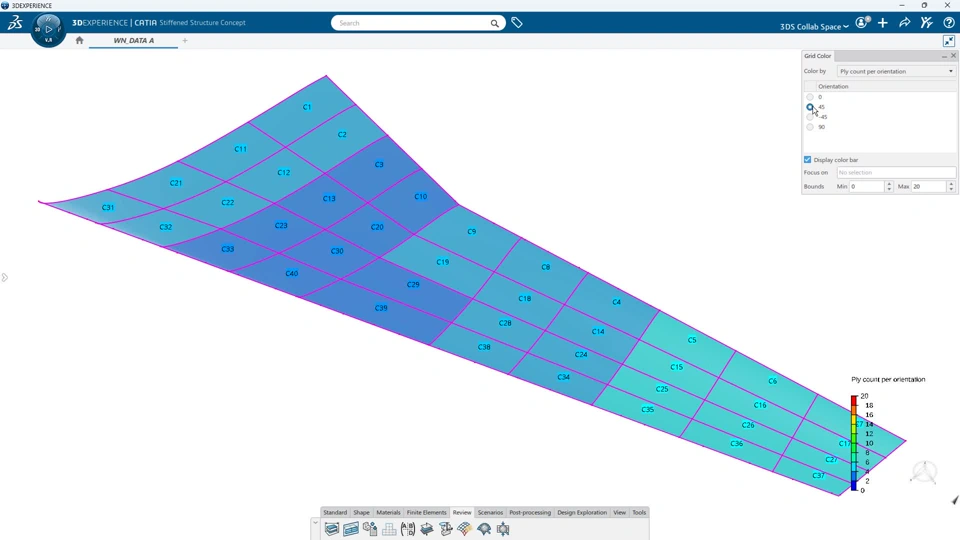Switch to the Post-processing tab

530,512
